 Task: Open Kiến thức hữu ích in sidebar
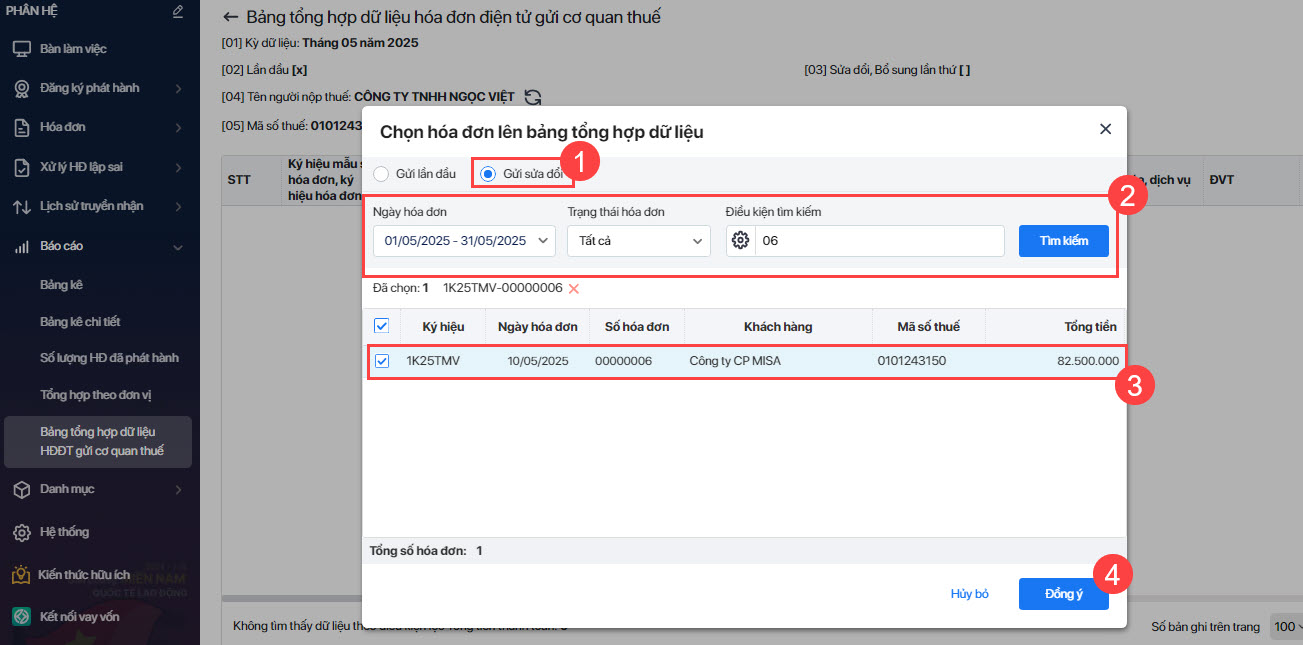84,575
